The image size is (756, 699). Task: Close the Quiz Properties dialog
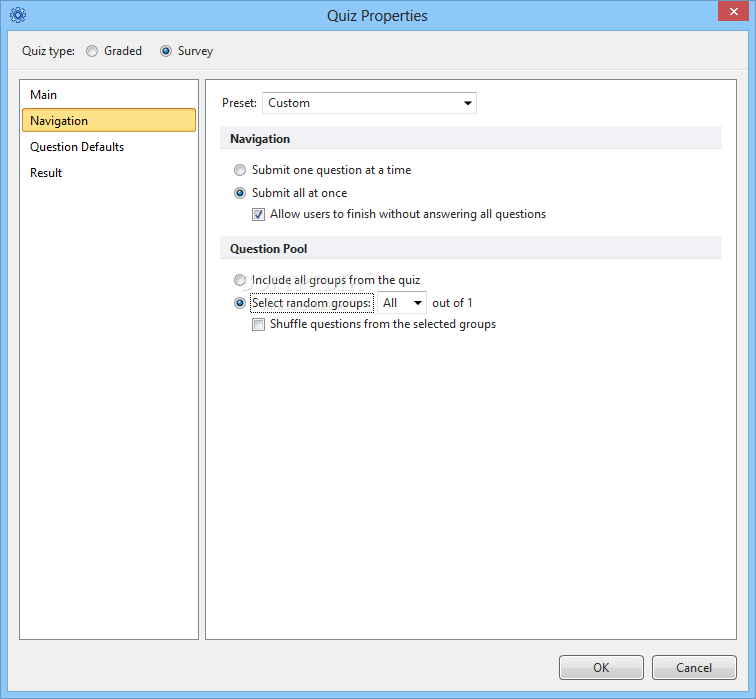733,11
